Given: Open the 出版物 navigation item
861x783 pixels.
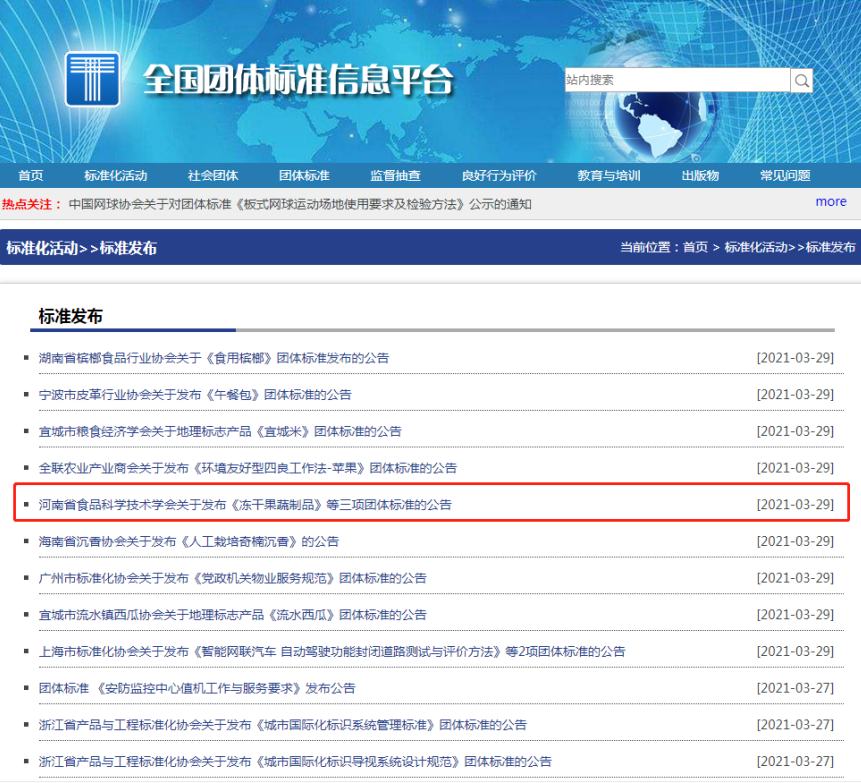Looking at the screenshot, I should (700, 176).
